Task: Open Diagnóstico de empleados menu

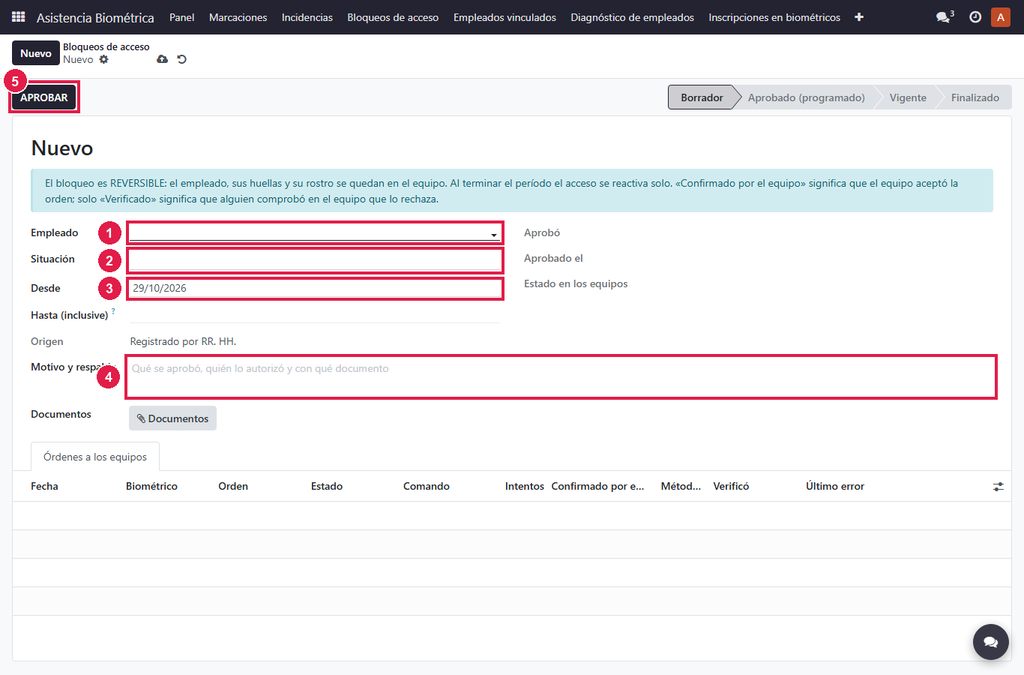Action: click(x=632, y=17)
